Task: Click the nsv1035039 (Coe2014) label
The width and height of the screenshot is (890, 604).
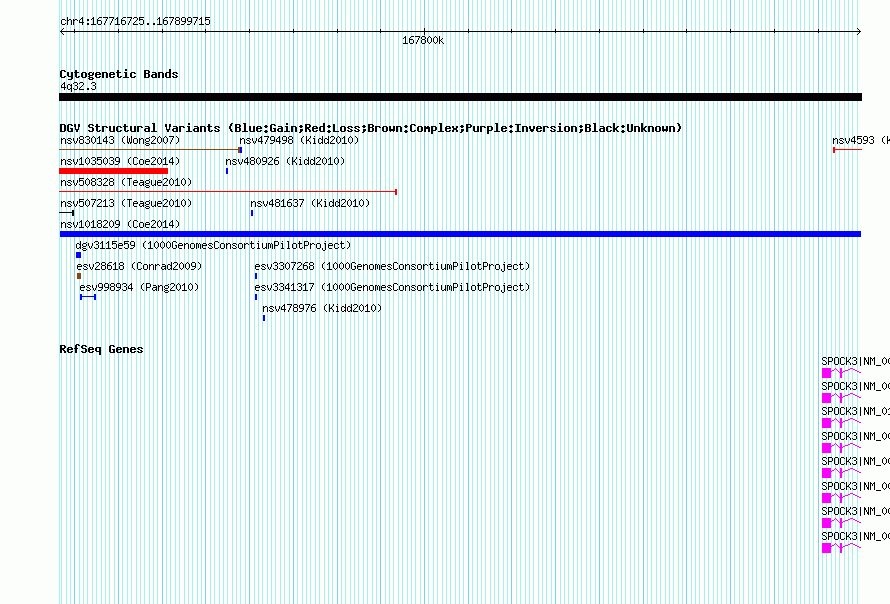Action: pos(120,161)
